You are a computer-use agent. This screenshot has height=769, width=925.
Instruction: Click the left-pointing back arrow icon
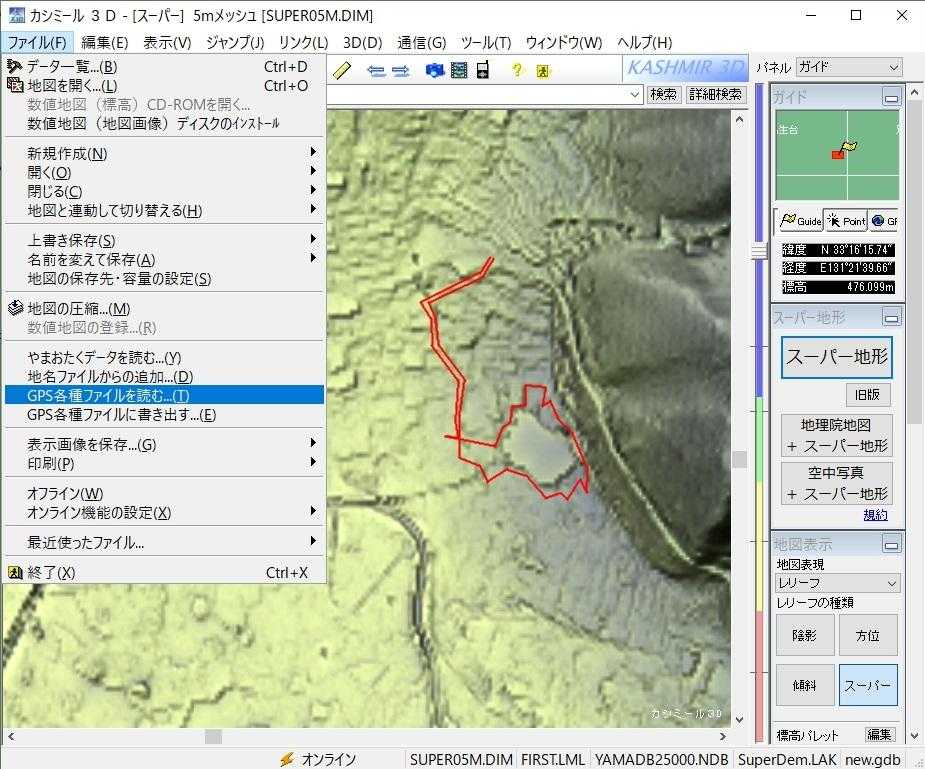click(377, 70)
